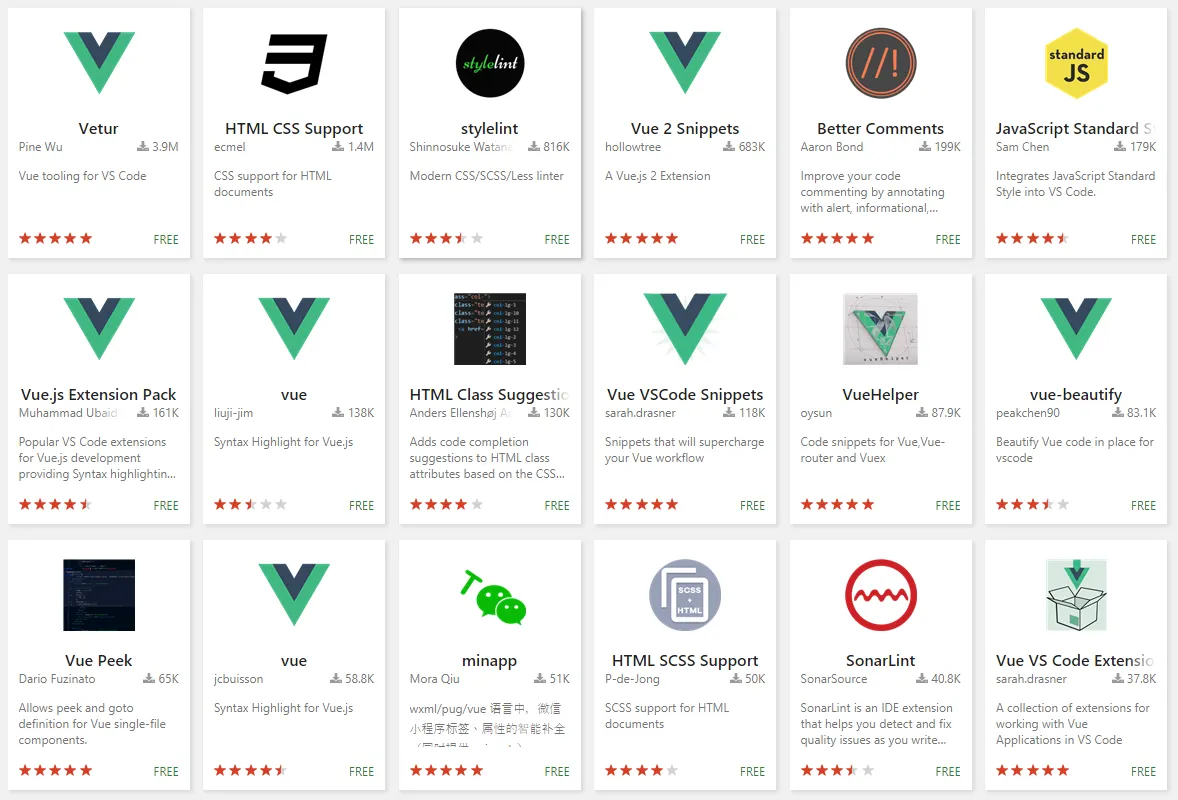Open the HTML Class Suggestions thumbnail
This screenshot has height=800, width=1178.
click(x=490, y=329)
